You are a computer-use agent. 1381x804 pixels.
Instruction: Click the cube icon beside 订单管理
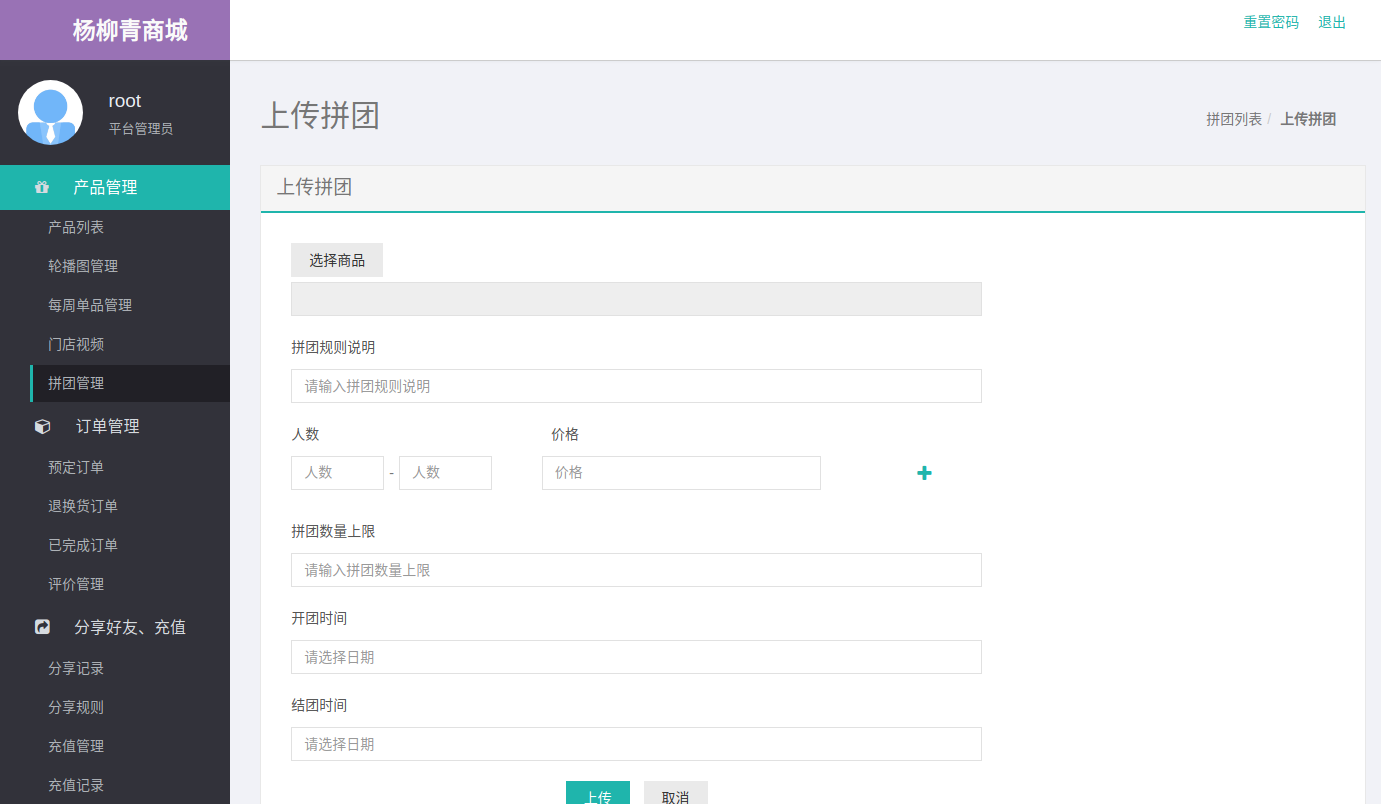(x=42, y=426)
